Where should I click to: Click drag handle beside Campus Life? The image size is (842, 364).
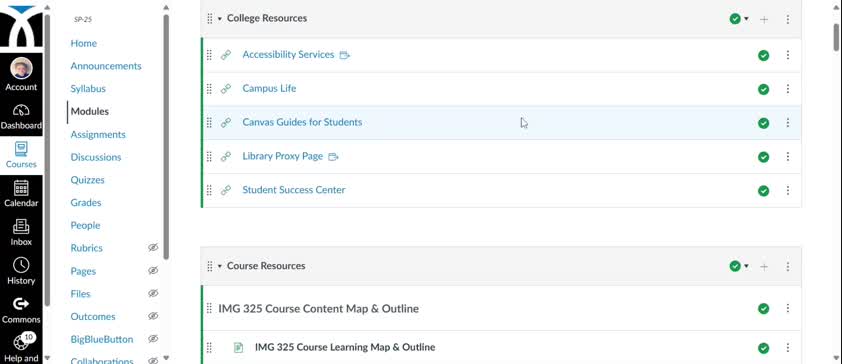pyautogui.click(x=209, y=89)
